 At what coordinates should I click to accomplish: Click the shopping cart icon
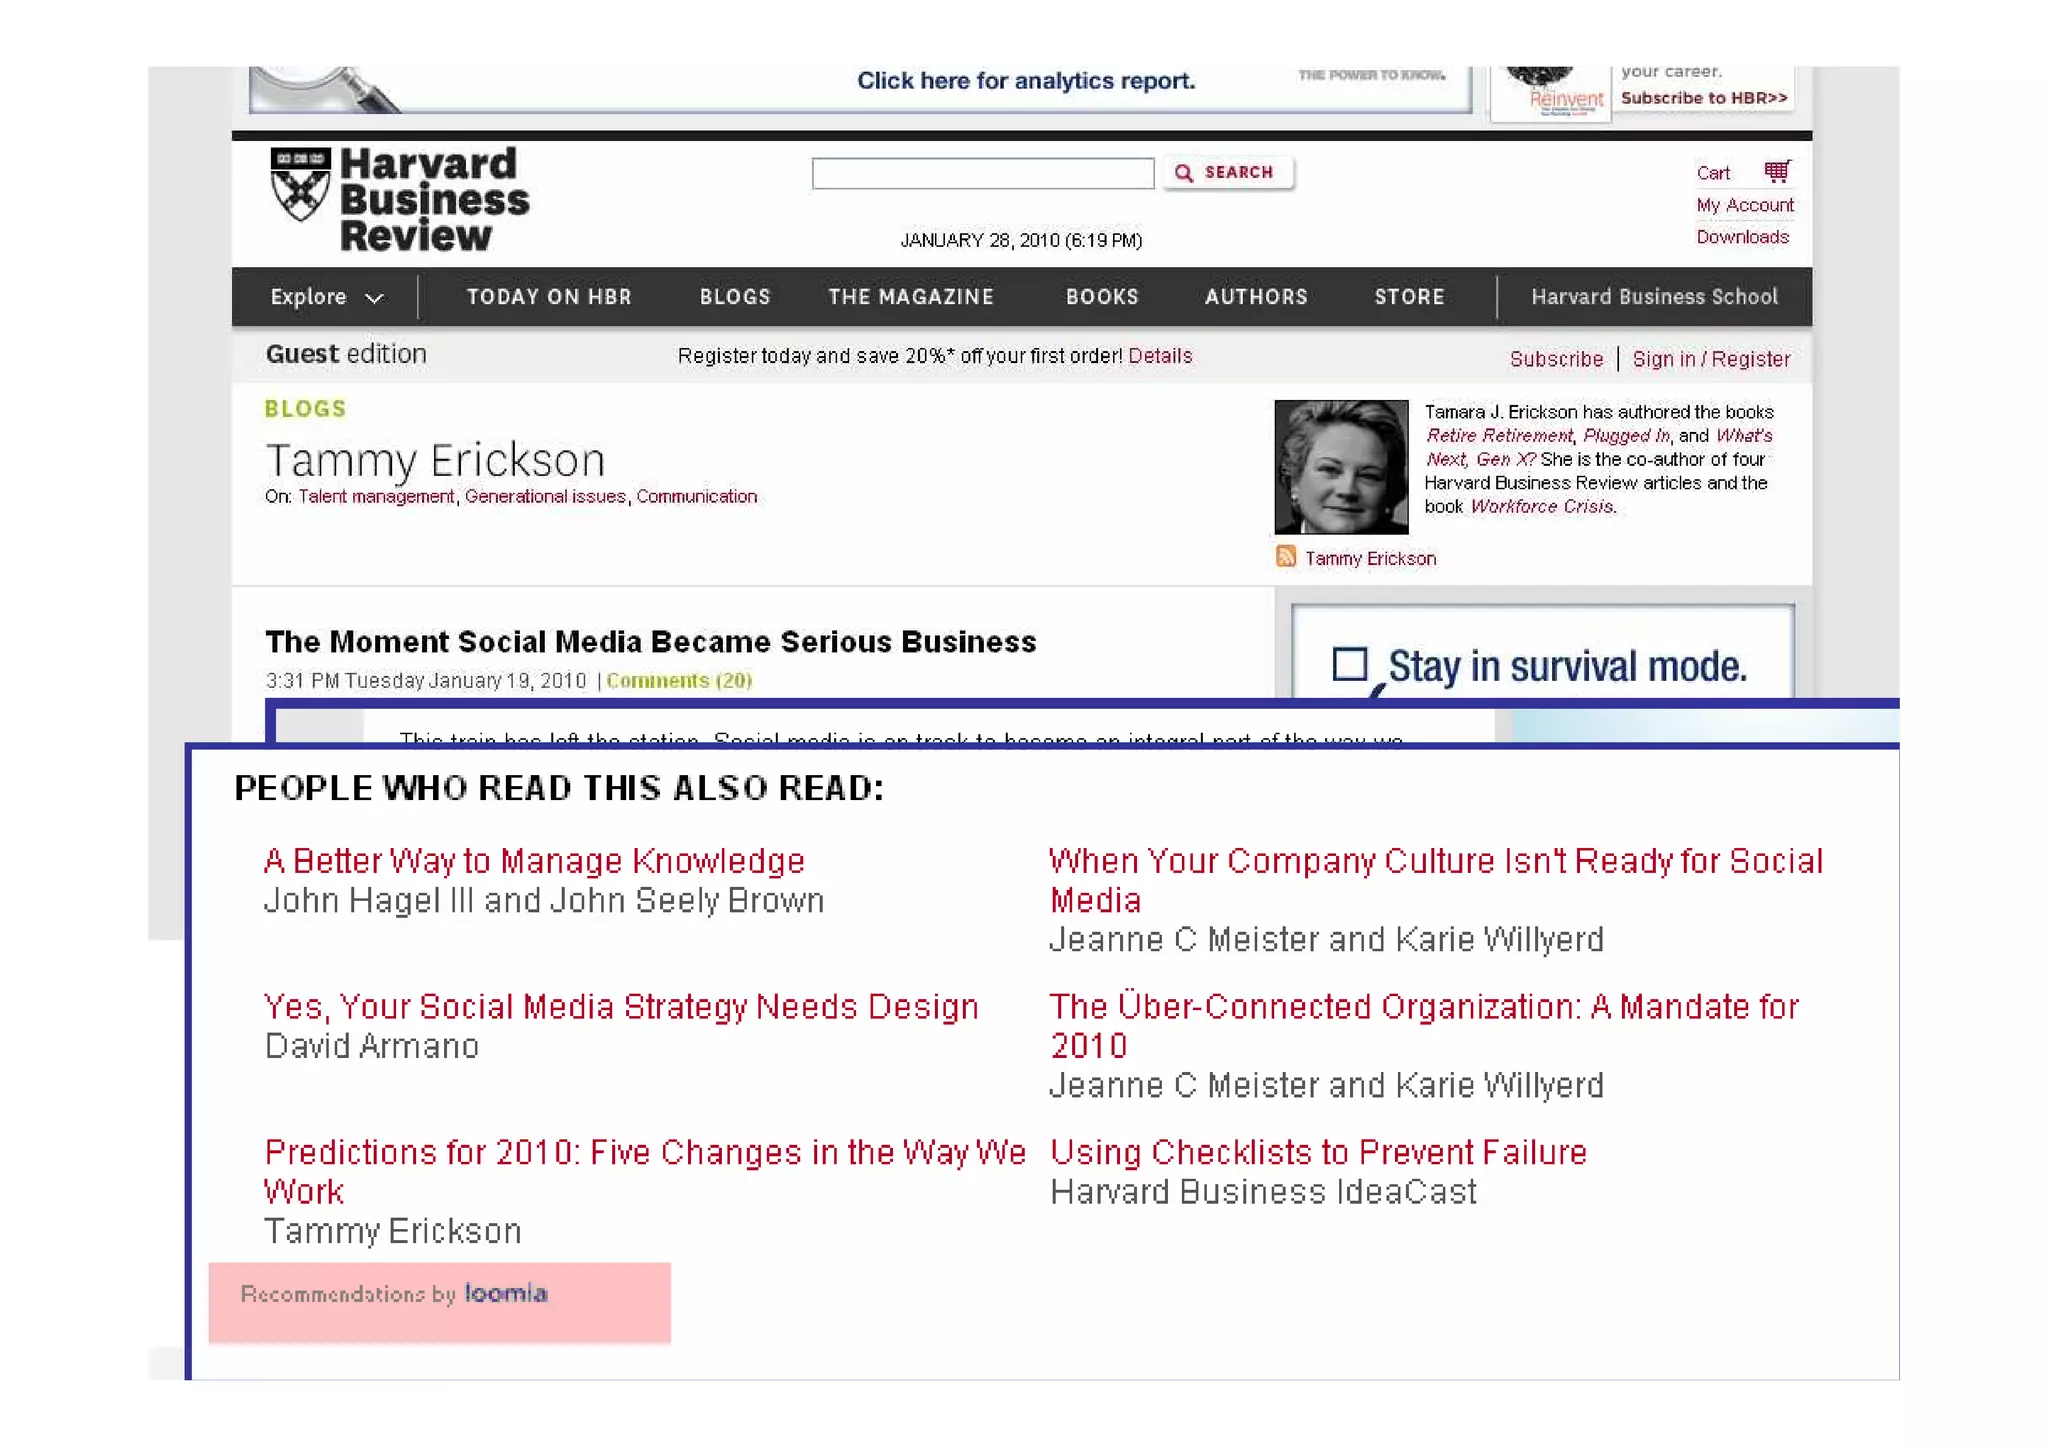click(x=1776, y=172)
